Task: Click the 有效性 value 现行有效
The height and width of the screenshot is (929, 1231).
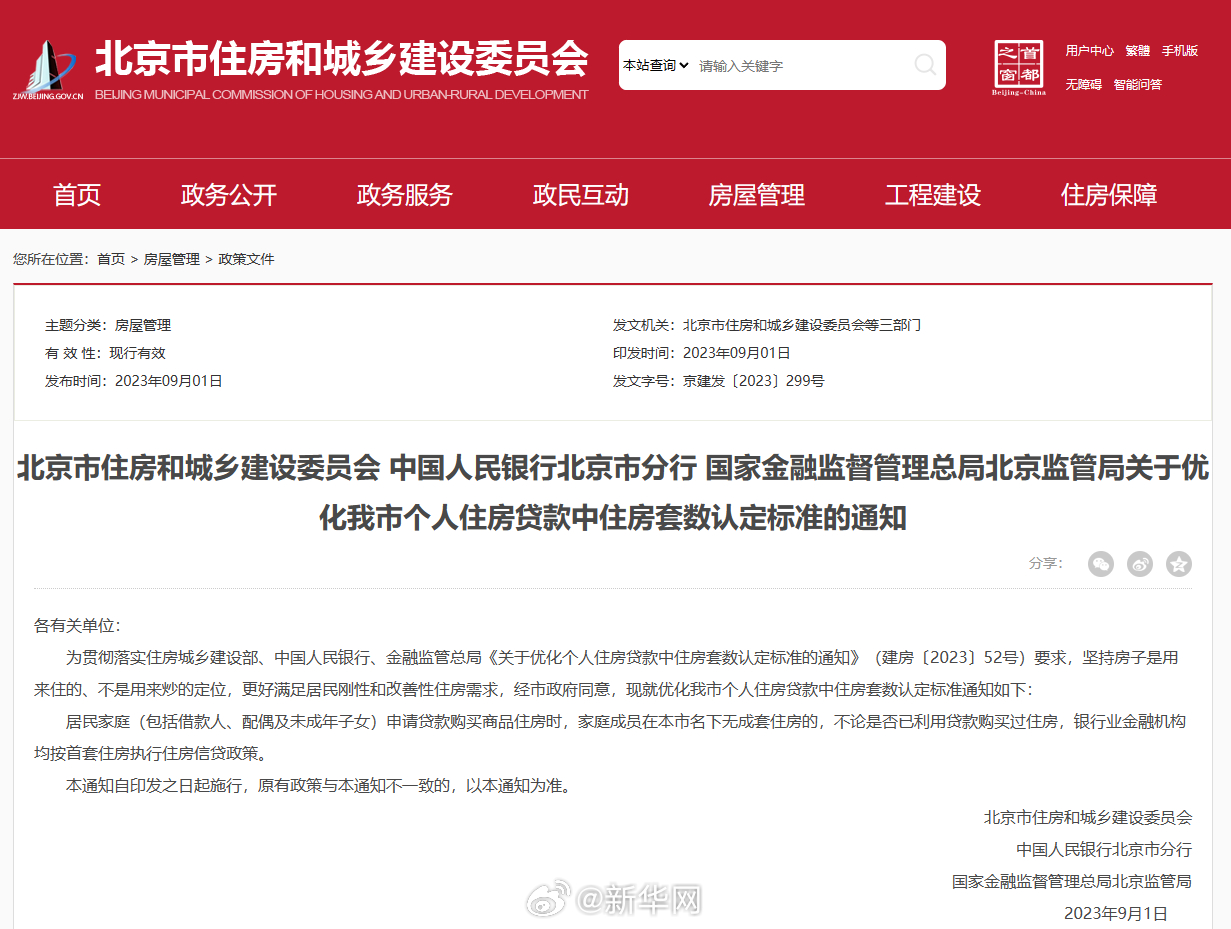Action: click(x=138, y=353)
